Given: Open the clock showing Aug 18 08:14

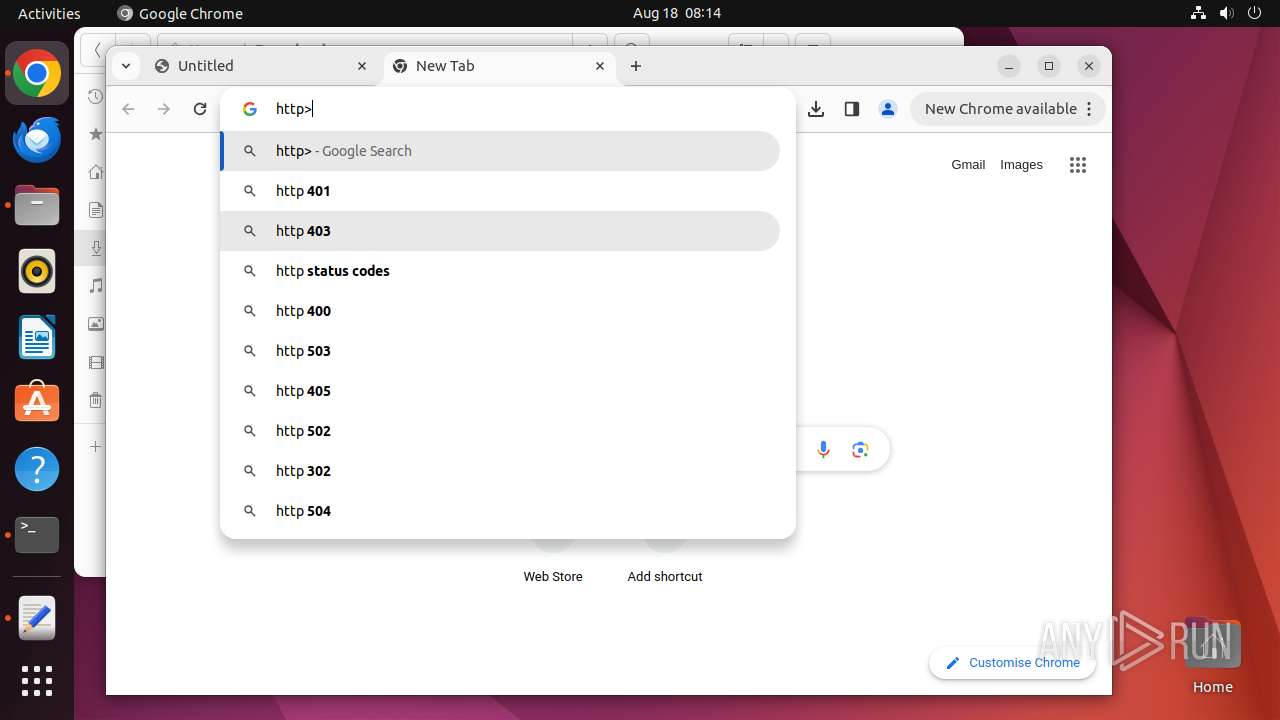Looking at the screenshot, I should [x=677, y=13].
